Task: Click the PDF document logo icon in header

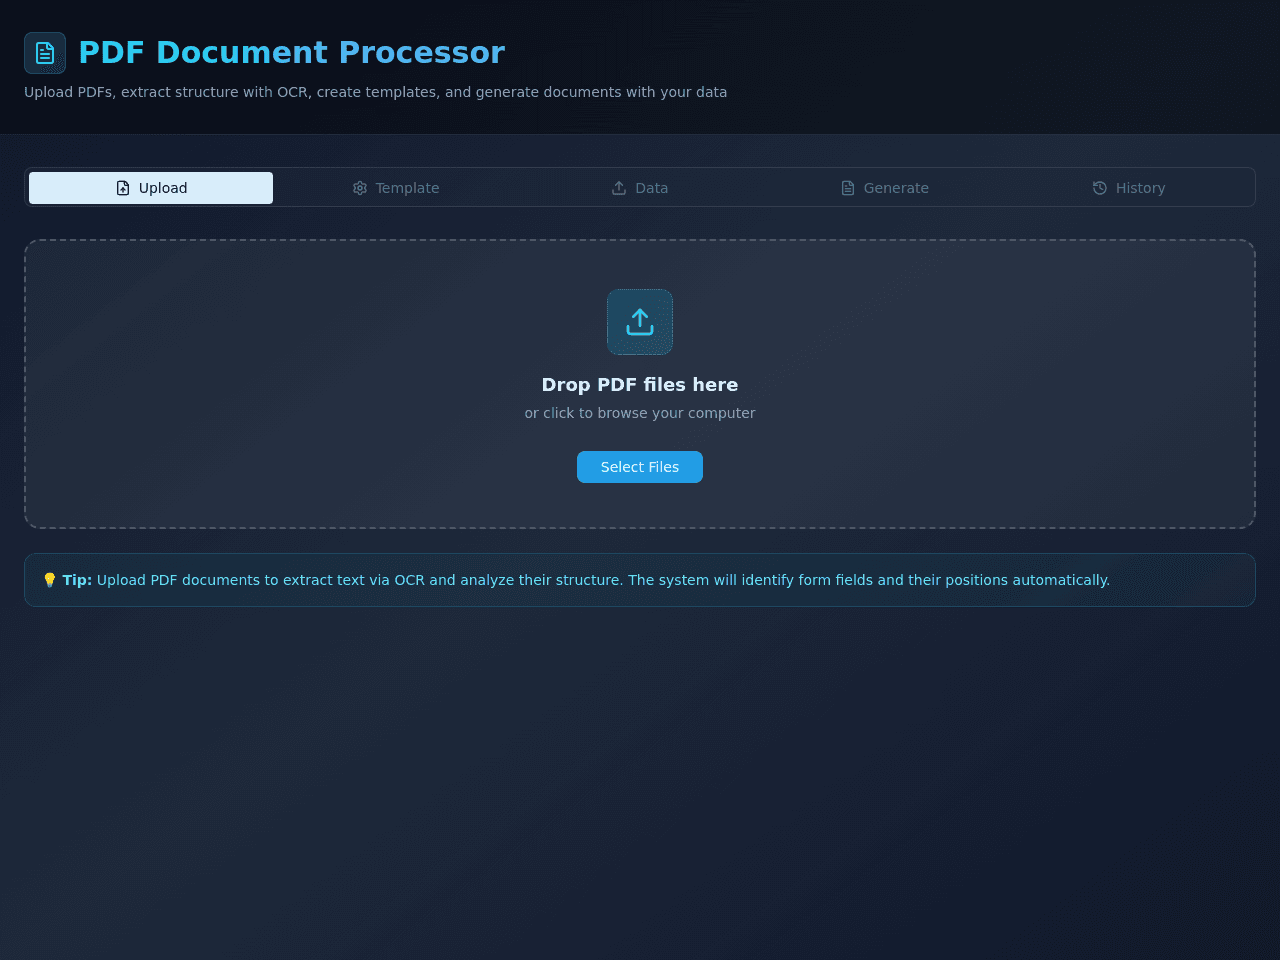Action: (x=45, y=53)
